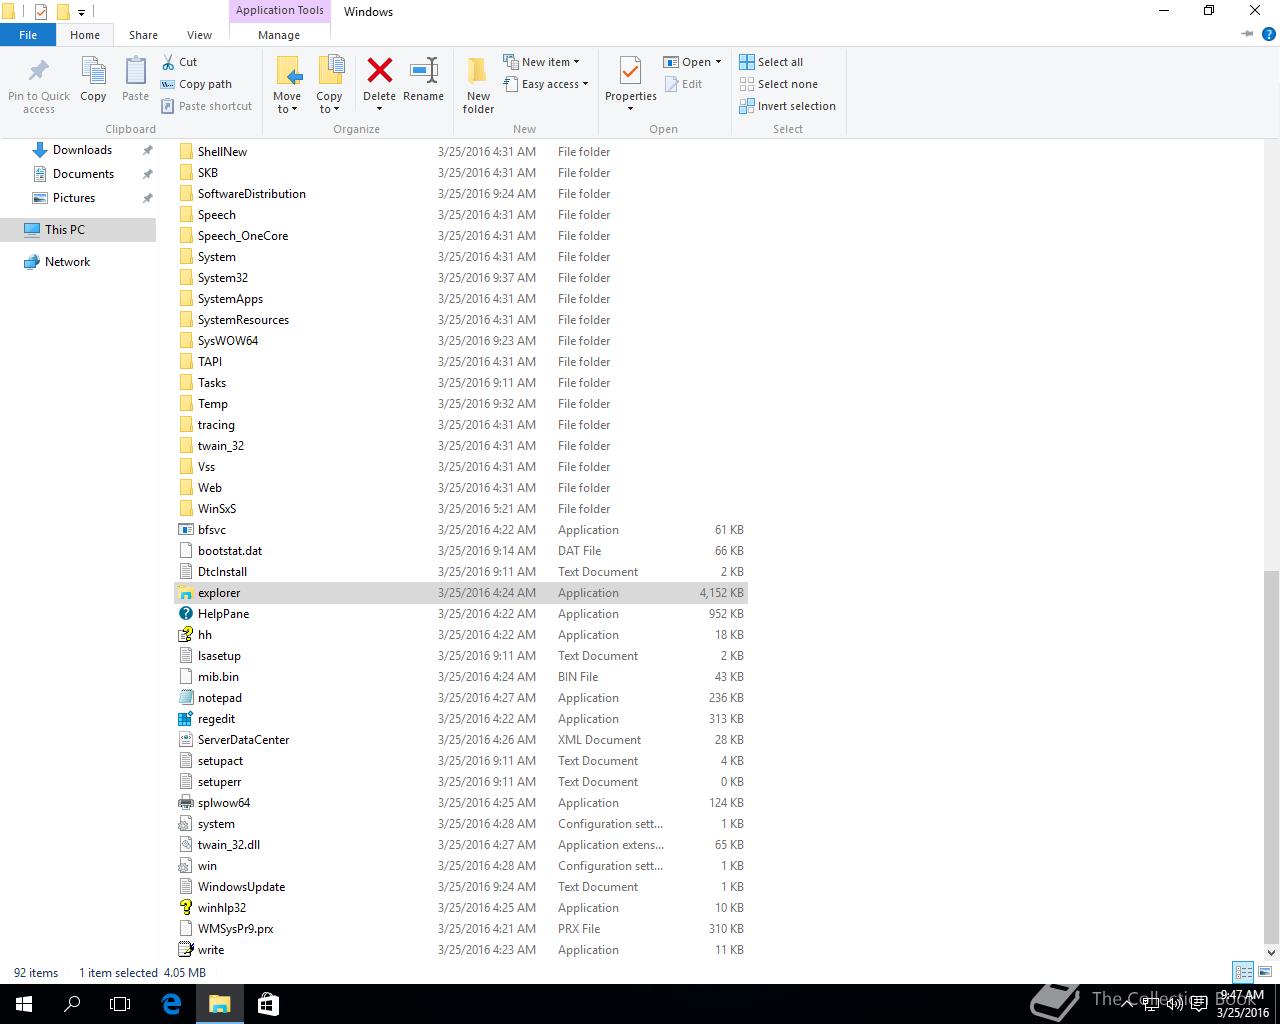Open the File menu tab
This screenshot has height=1024, width=1280.
point(28,34)
